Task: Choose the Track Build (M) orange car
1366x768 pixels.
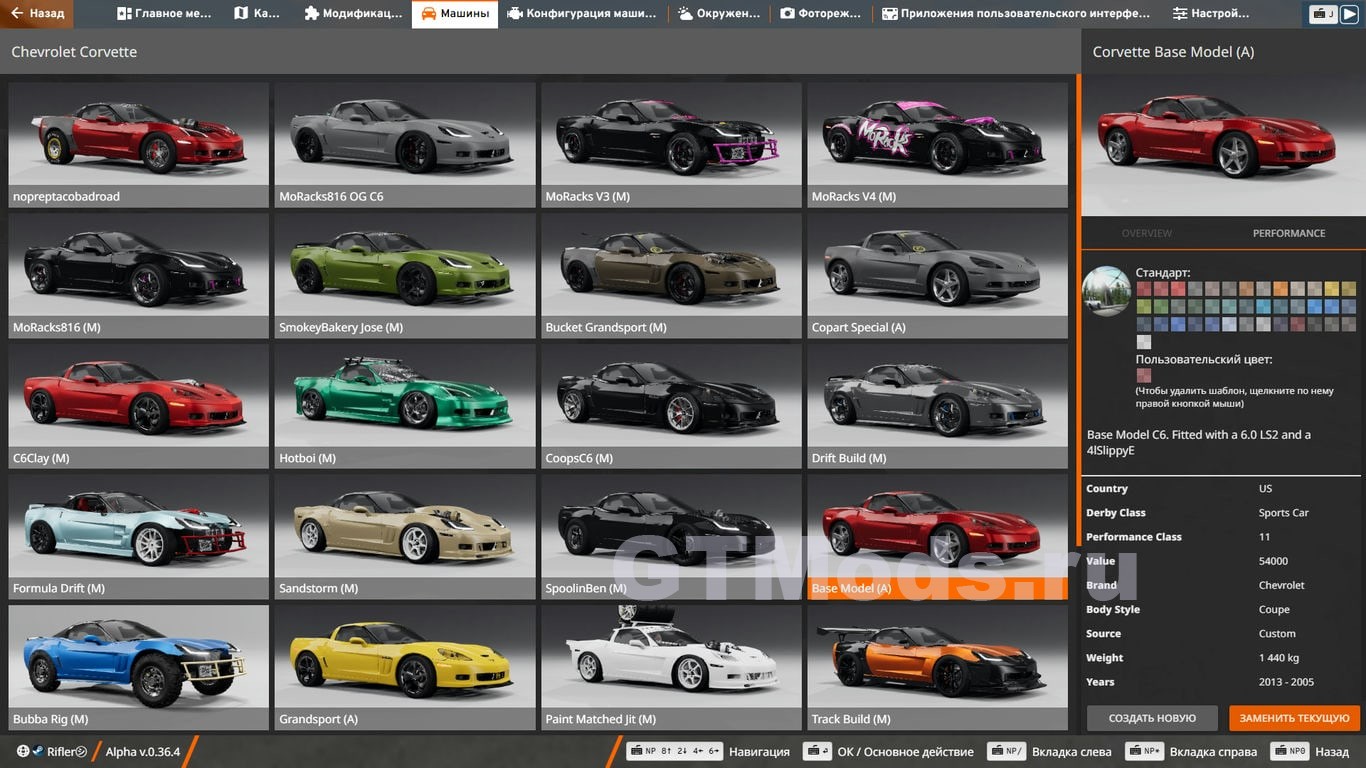Action: [x=937, y=667]
